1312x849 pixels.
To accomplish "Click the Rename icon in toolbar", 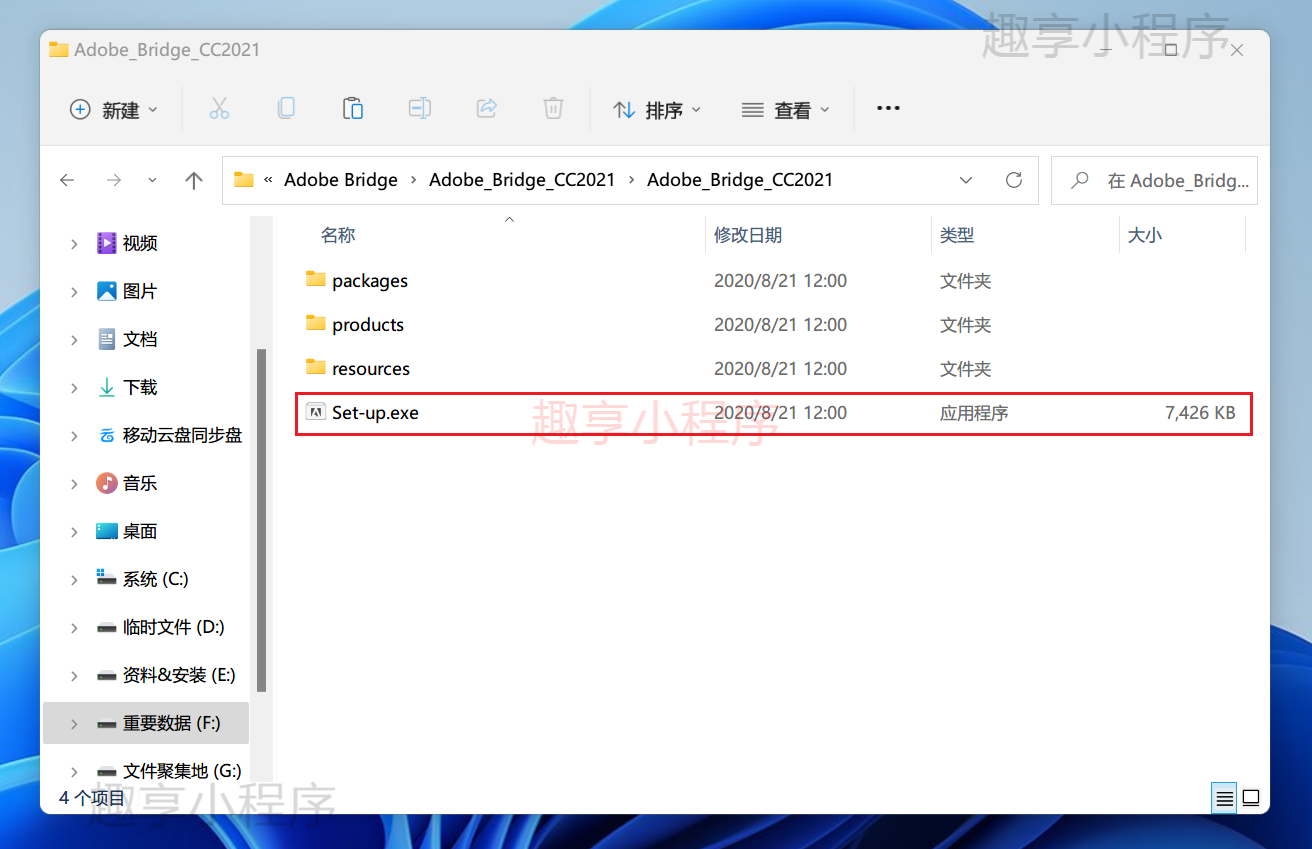I will (x=419, y=108).
